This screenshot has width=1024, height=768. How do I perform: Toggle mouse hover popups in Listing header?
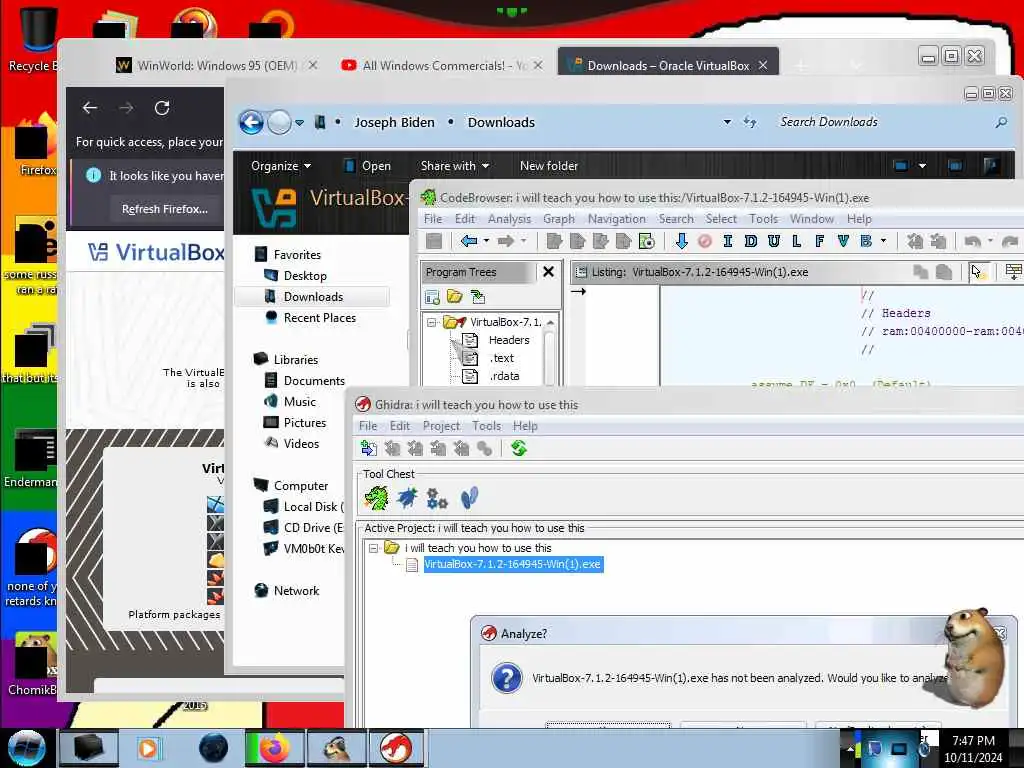pos(977,272)
